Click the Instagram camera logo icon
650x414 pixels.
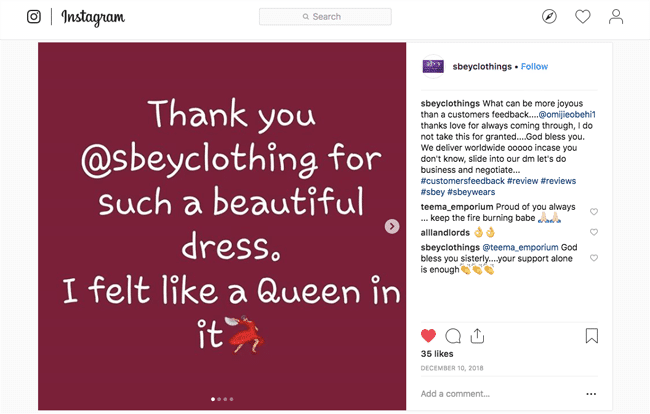click(x=34, y=17)
